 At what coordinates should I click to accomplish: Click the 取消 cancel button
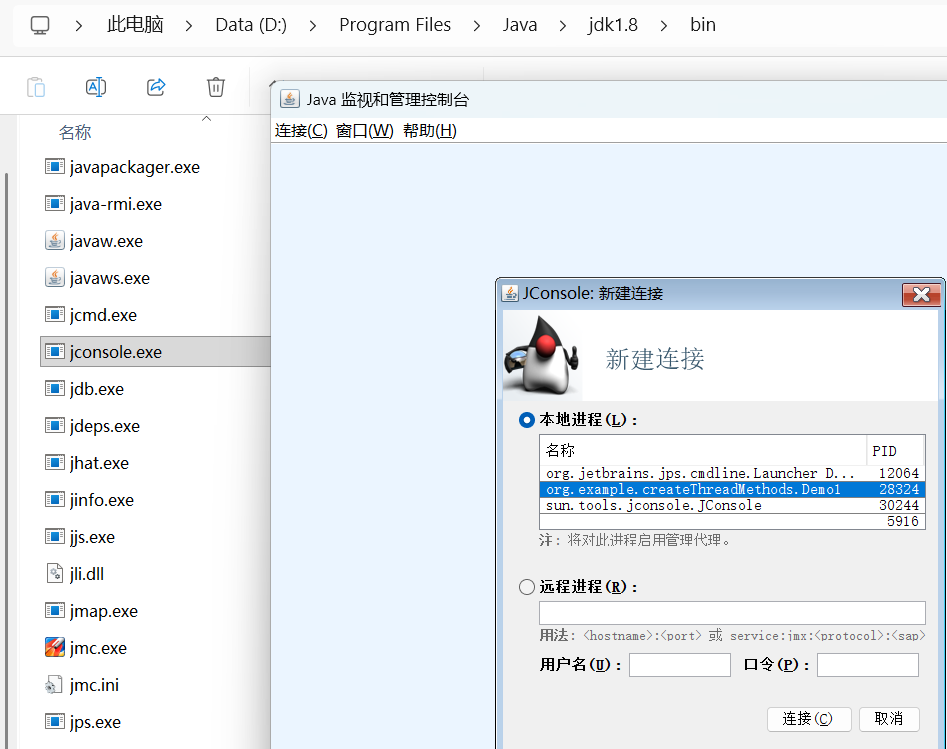[889, 719]
